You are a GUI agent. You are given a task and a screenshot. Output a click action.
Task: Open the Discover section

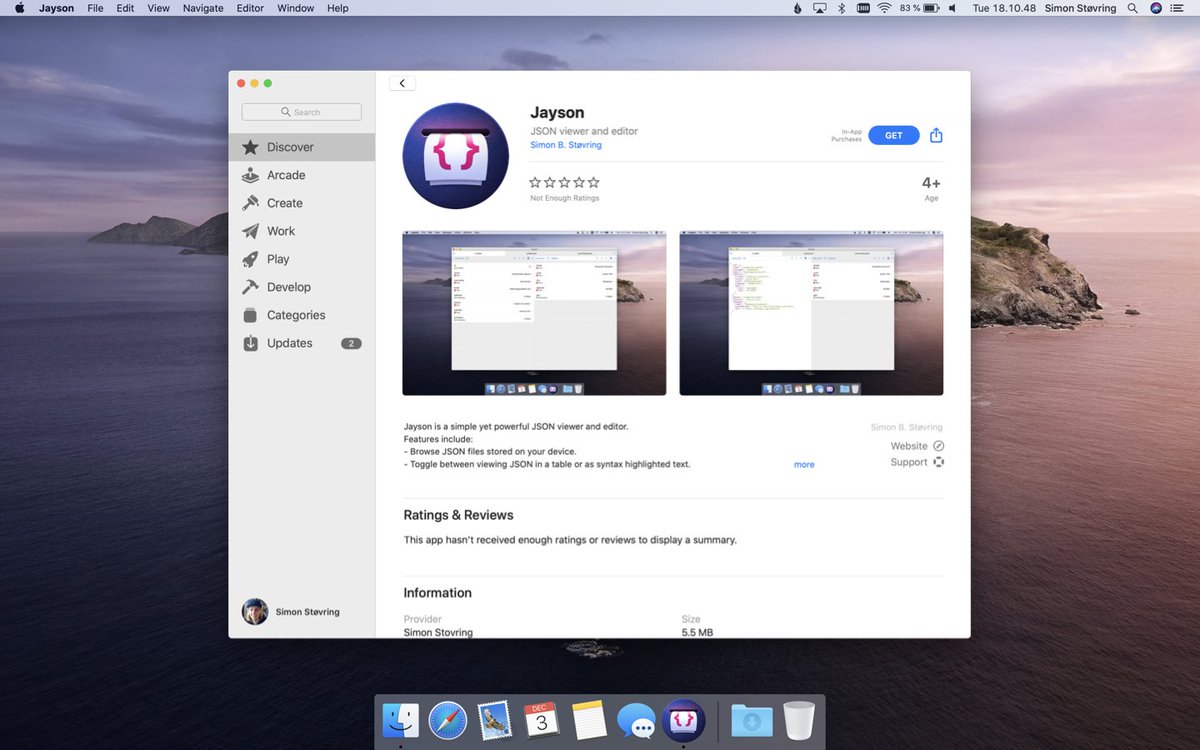click(301, 147)
